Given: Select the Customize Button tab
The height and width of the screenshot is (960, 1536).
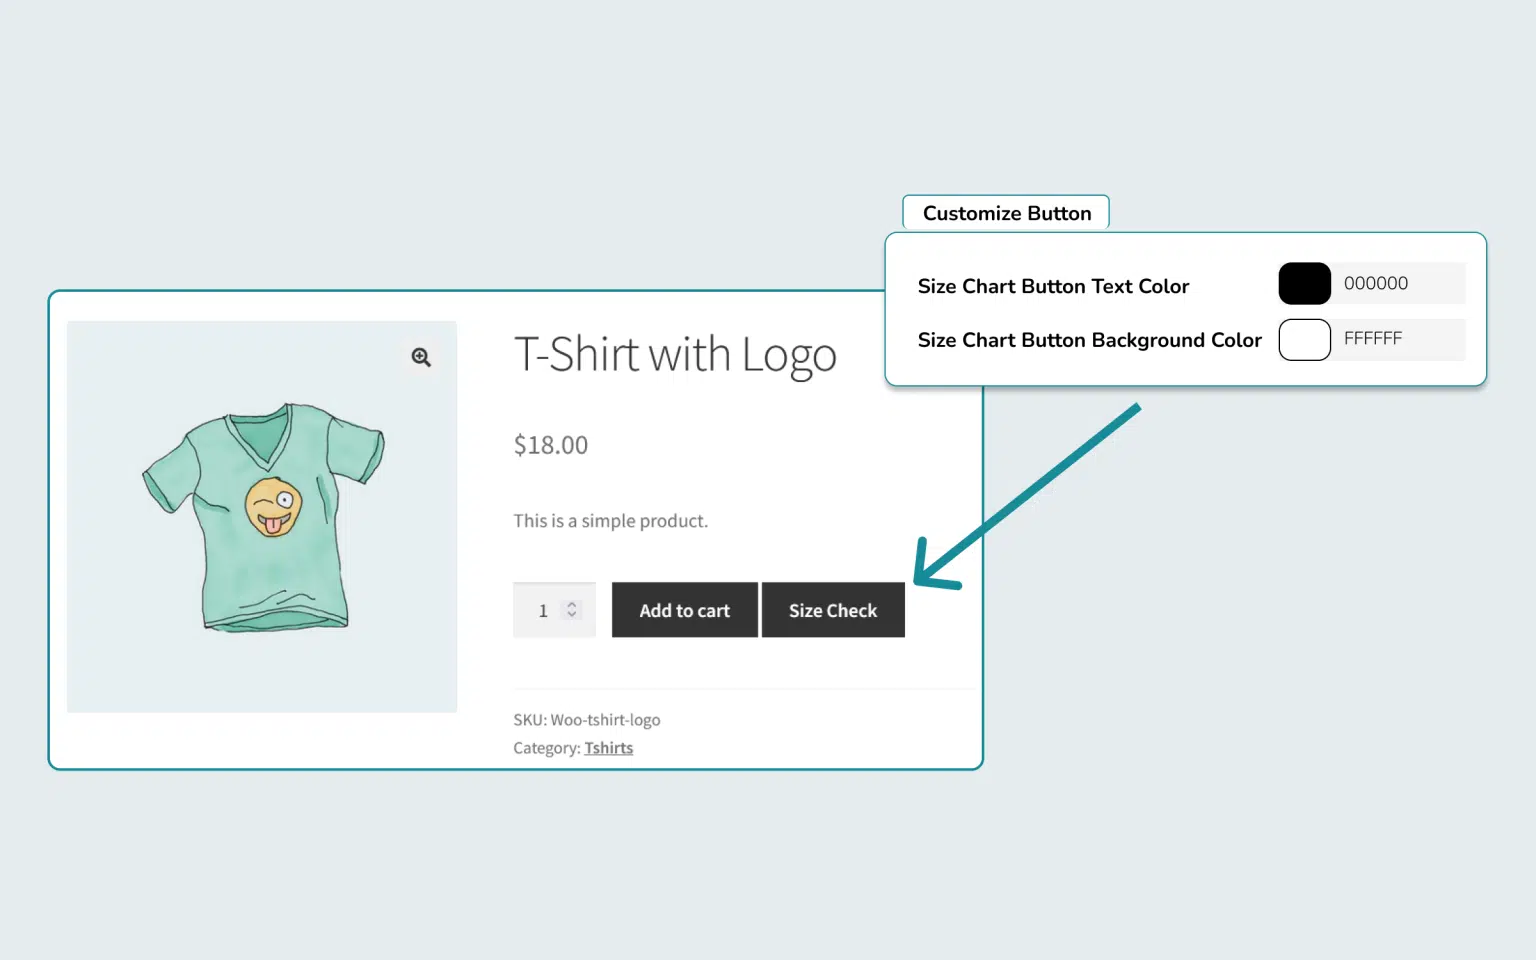Looking at the screenshot, I should click(1006, 213).
